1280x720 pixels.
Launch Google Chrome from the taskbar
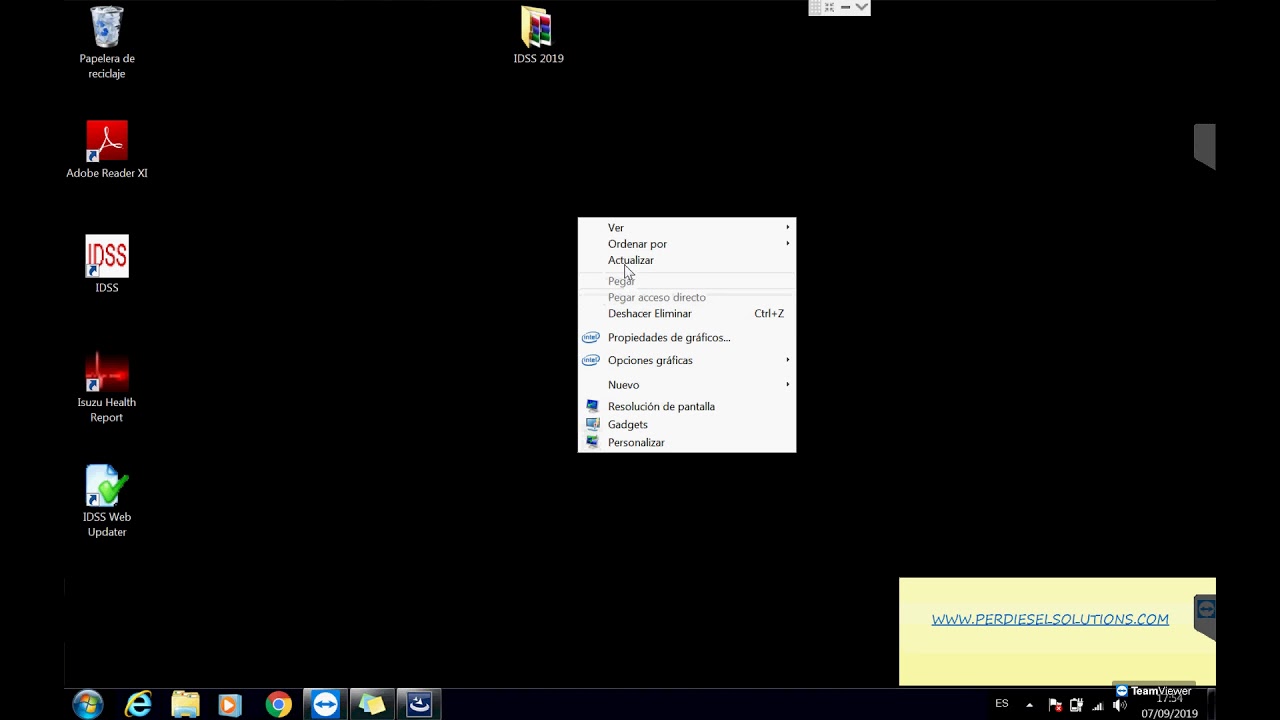[278, 704]
